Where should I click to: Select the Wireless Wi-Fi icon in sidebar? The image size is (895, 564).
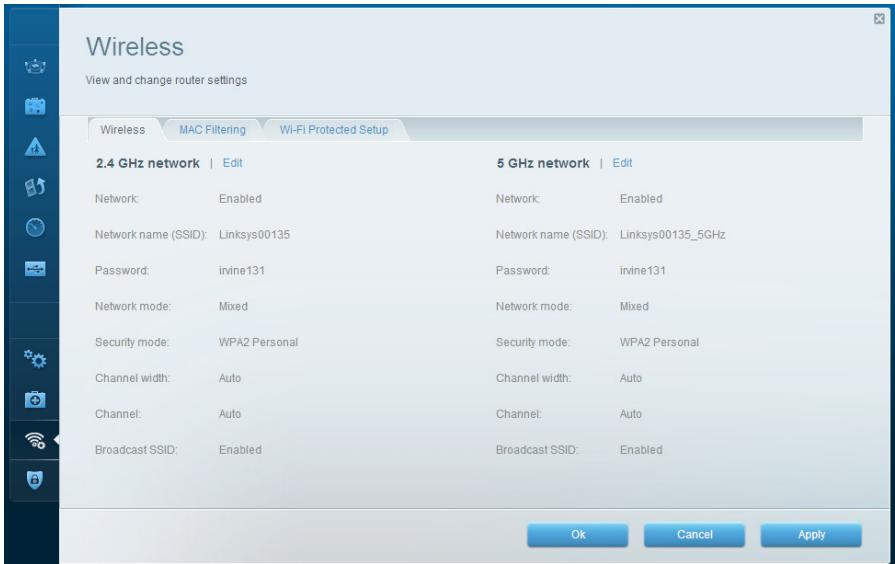pyautogui.click(x=35, y=440)
